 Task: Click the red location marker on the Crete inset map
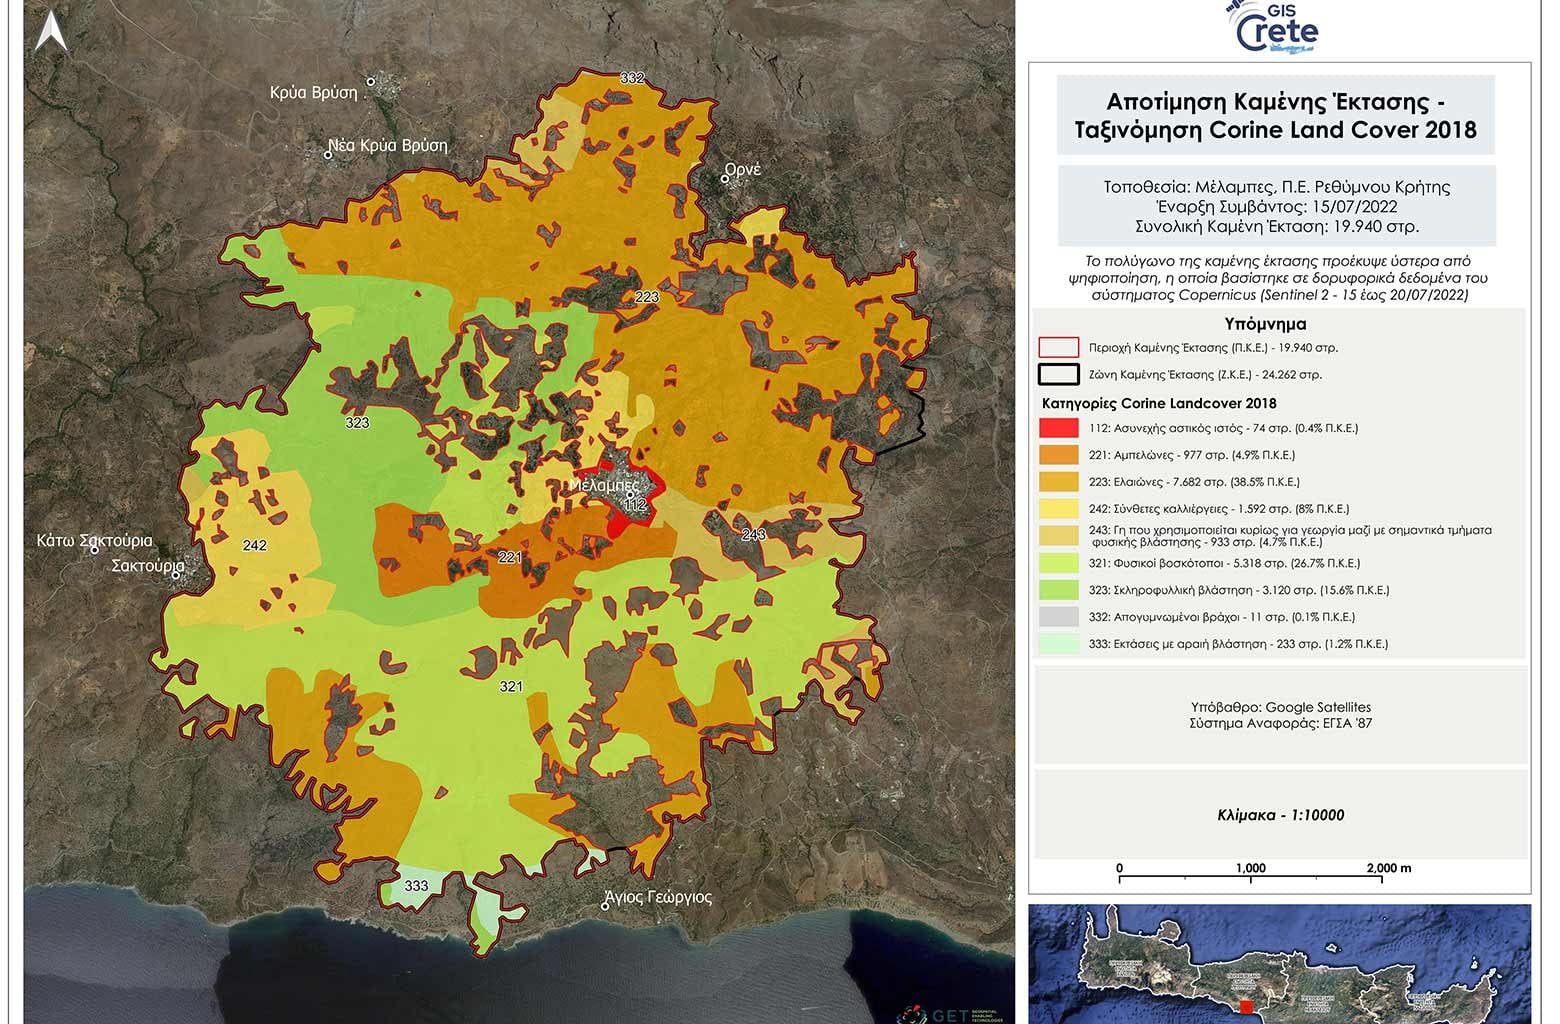(x=1245, y=1006)
